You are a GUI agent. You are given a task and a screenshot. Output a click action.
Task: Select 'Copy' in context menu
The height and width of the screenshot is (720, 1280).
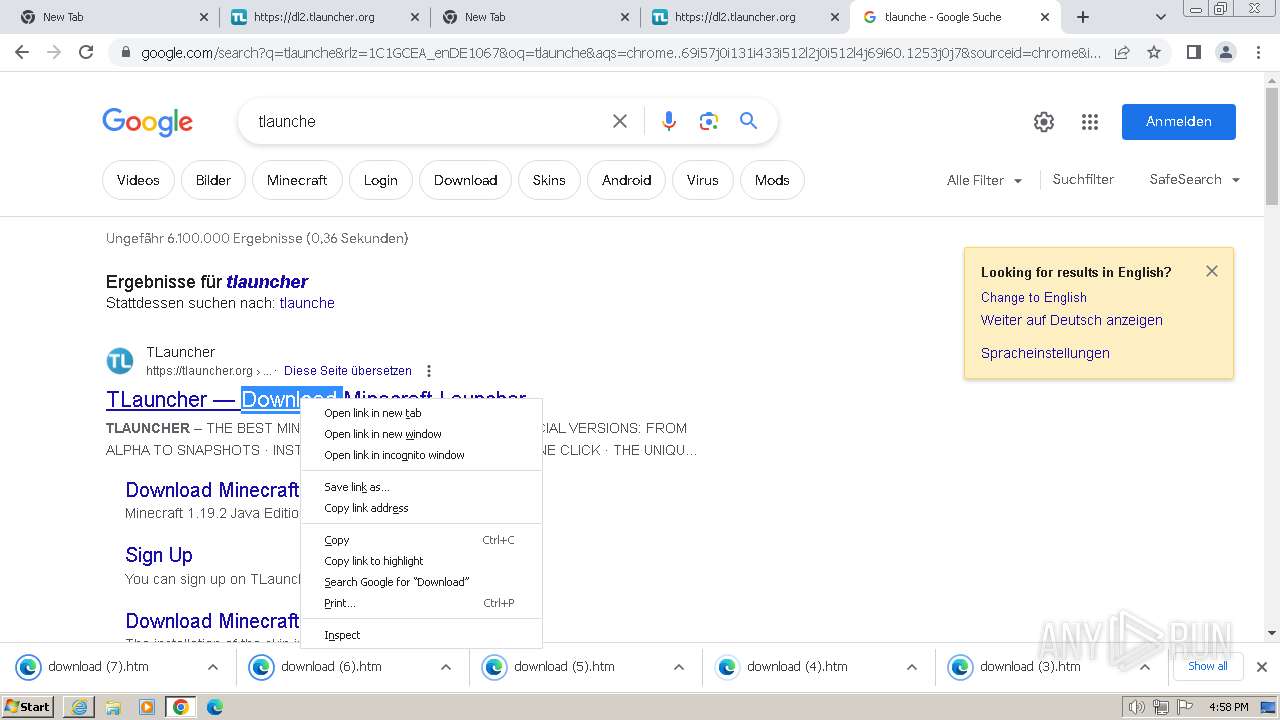click(x=421, y=540)
